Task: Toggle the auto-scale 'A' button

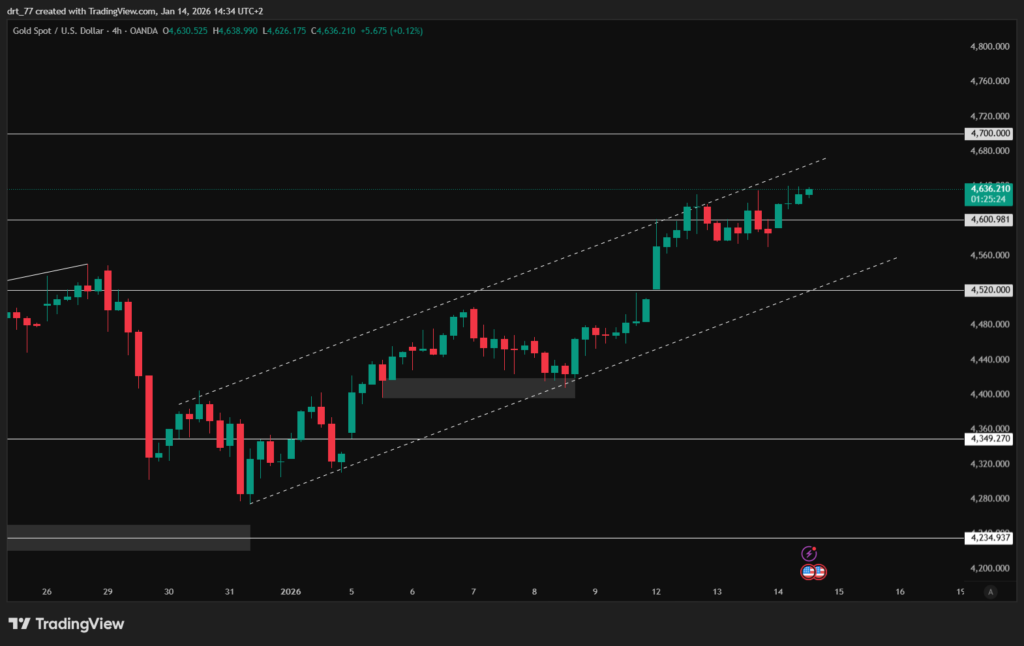Action: point(990,592)
